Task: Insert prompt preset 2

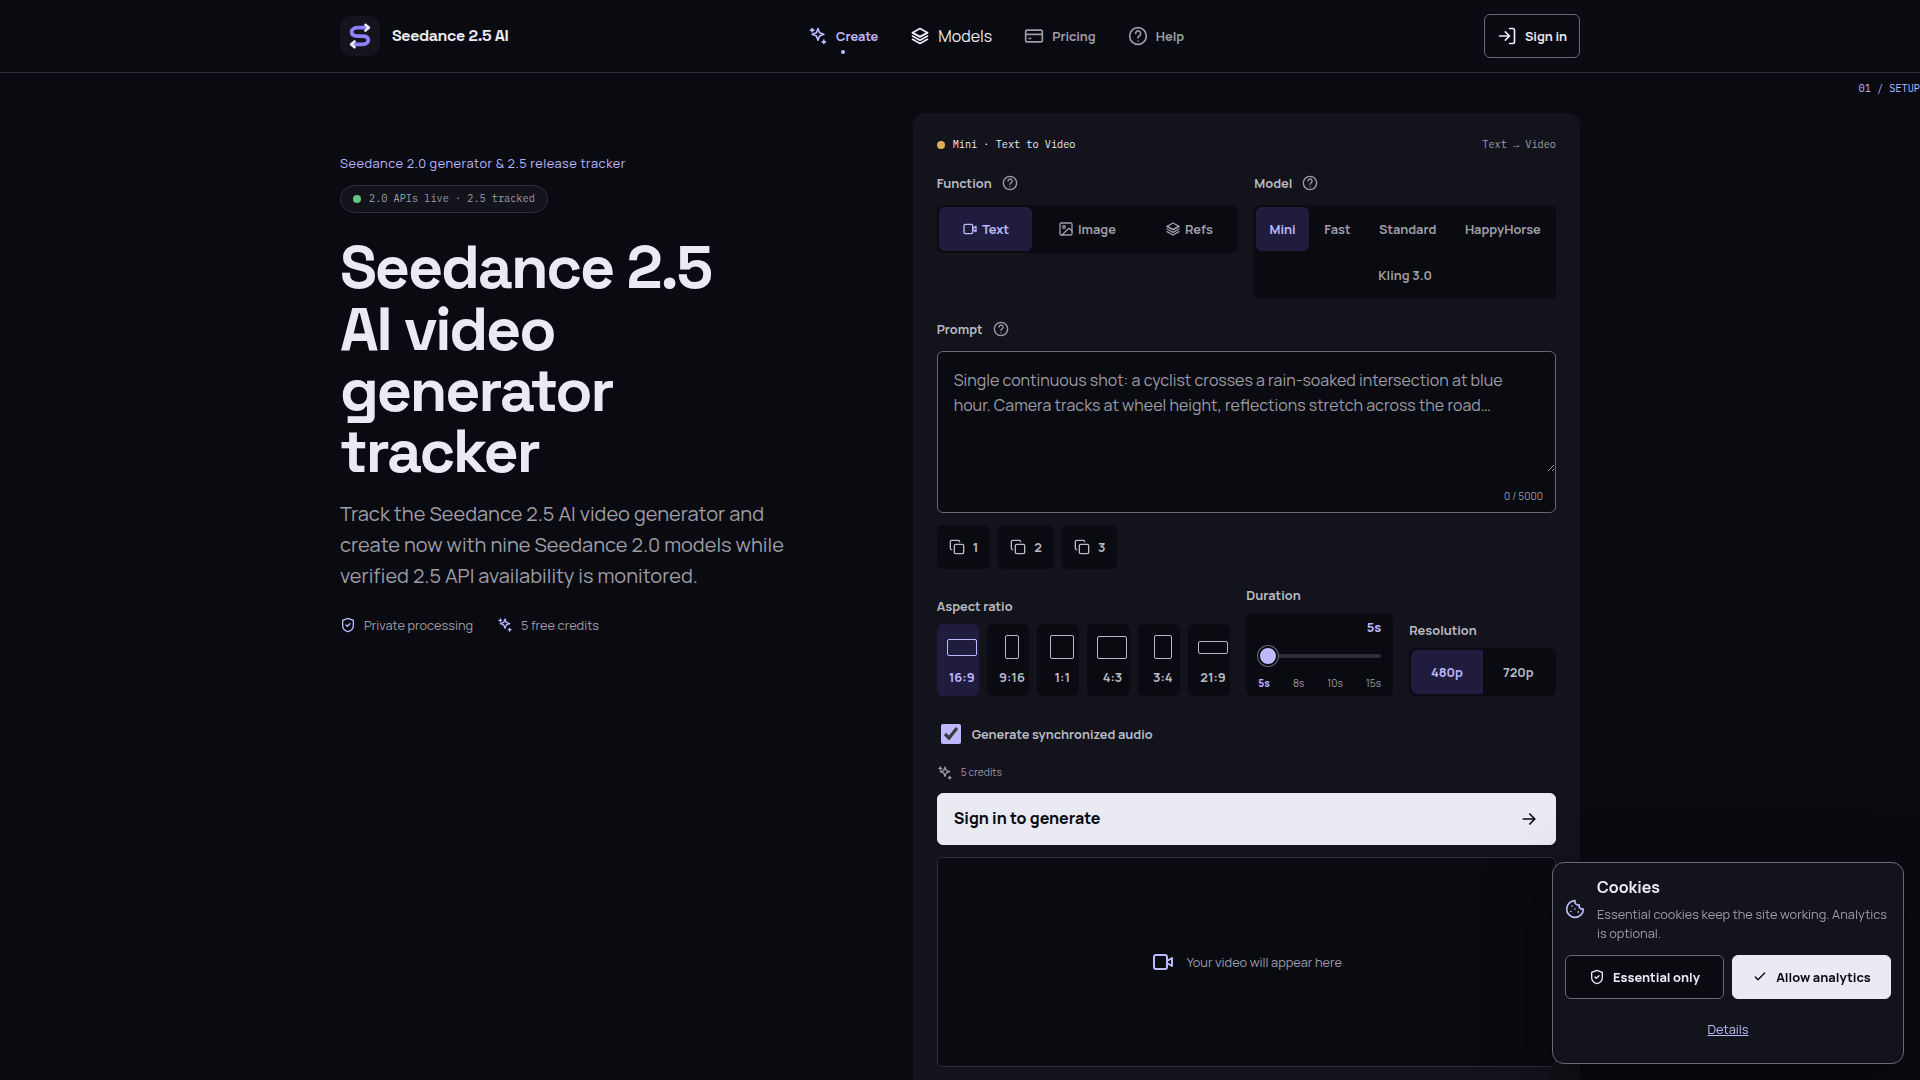Action: (1026, 547)
